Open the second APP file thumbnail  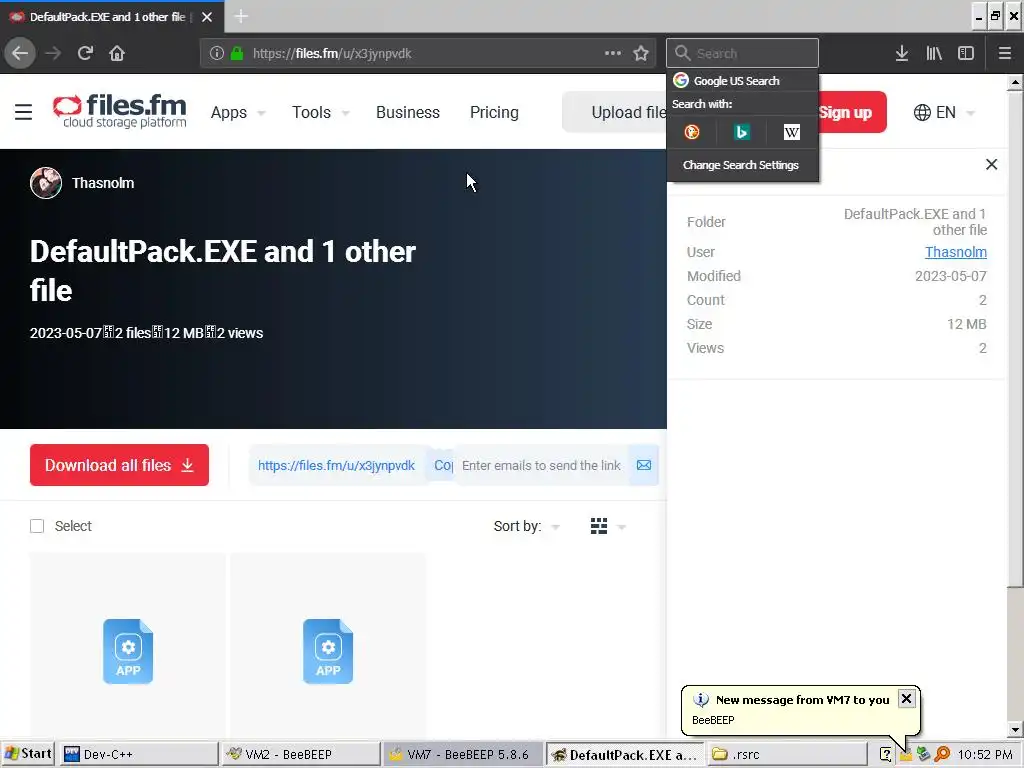pos(328,651)
